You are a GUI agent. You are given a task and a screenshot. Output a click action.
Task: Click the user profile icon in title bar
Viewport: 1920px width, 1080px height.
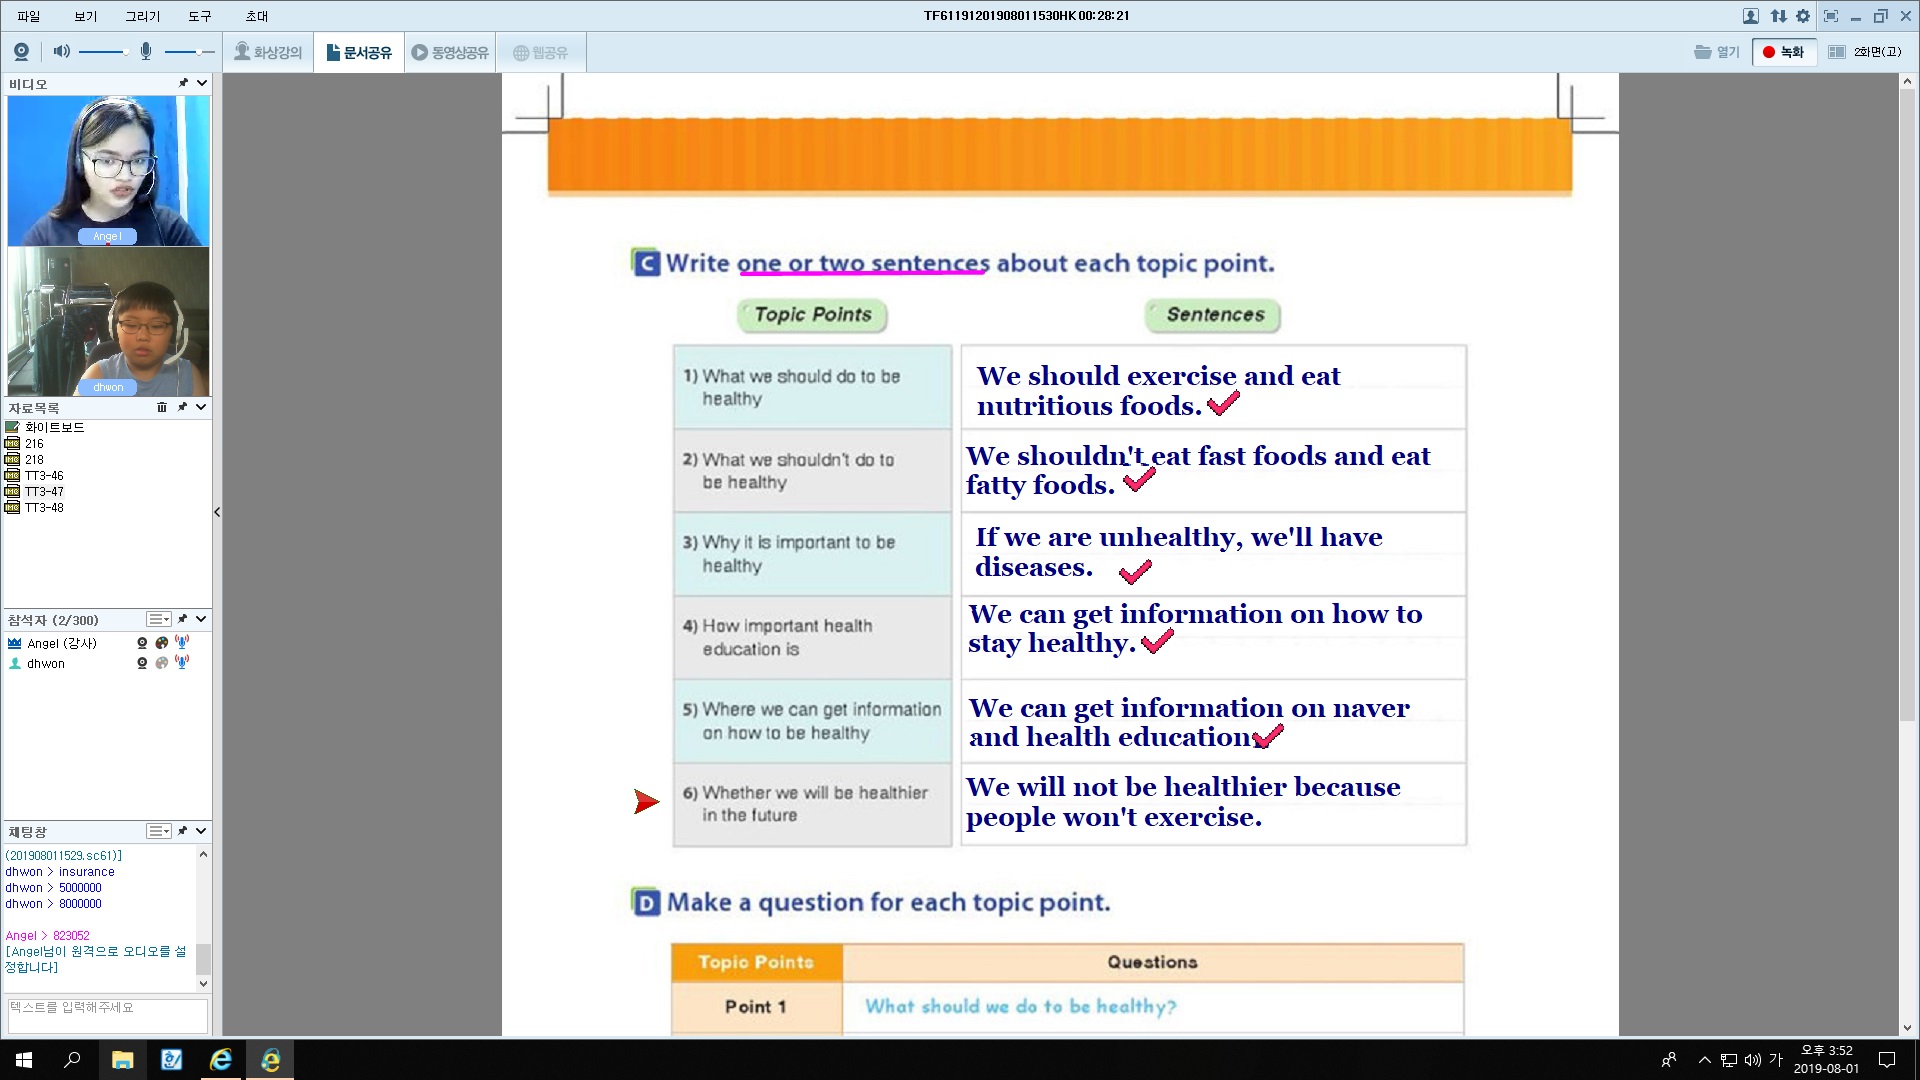(x=1750, y=16)
